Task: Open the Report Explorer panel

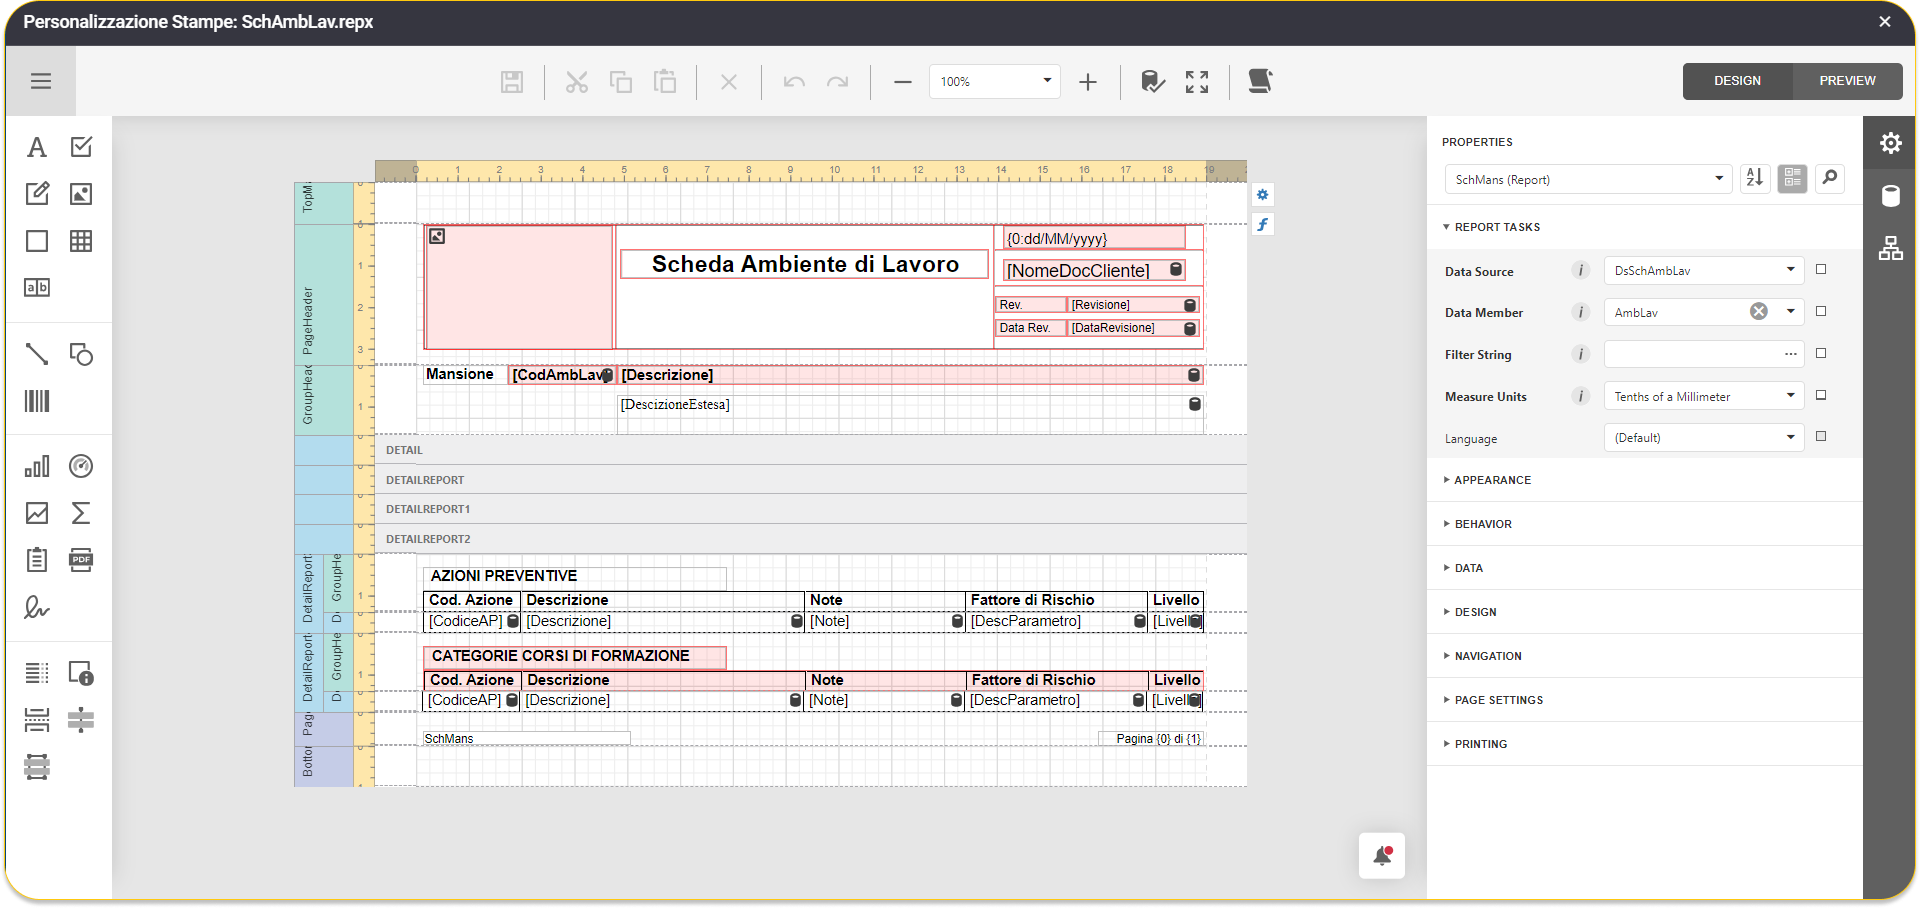Action: [x=1891, y=248]
